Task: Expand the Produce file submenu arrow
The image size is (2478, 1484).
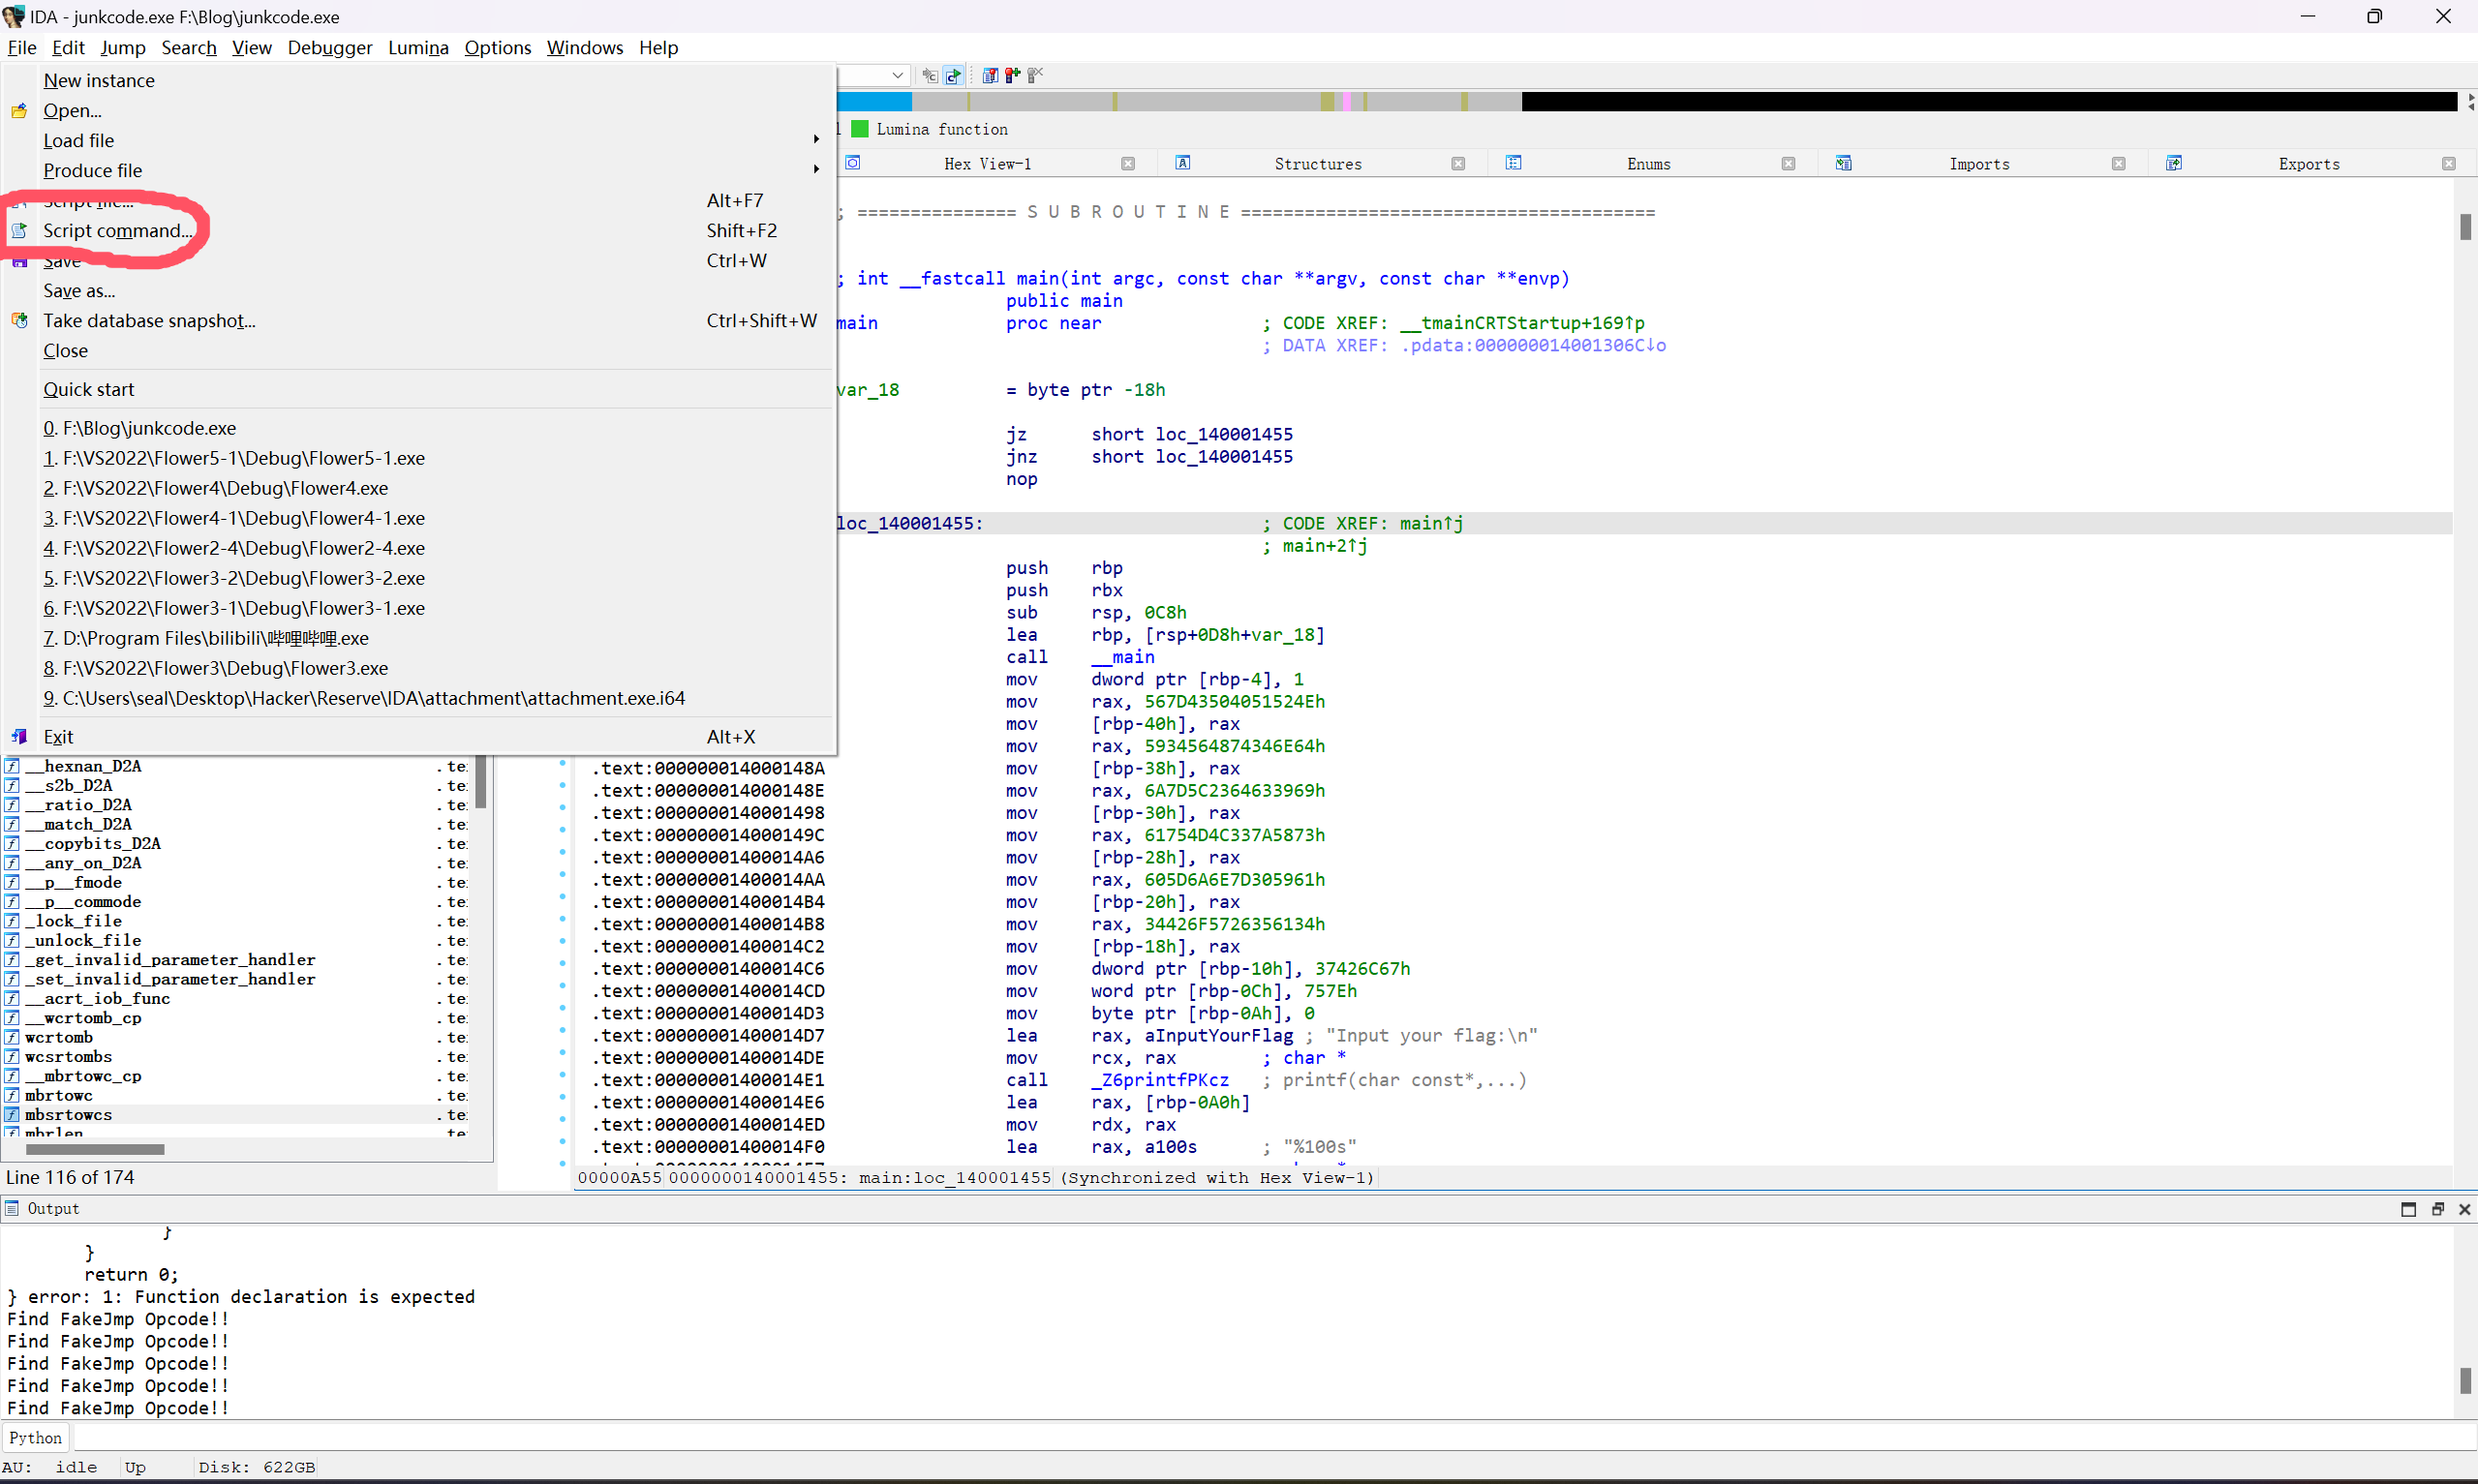Action: click(x=816, y=170)
